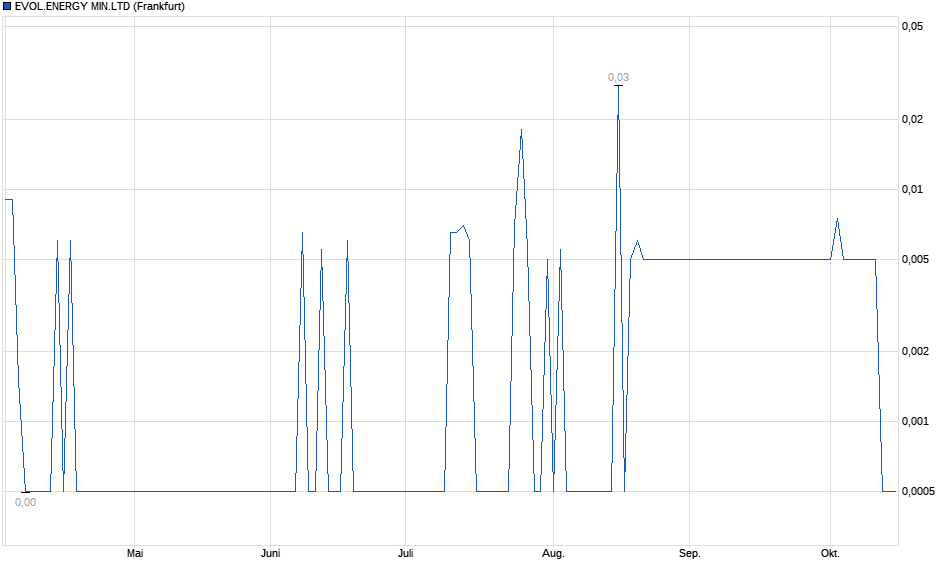940x579 pixels.
Task: Select the Okt. label on the time axis
Action: 830,553
